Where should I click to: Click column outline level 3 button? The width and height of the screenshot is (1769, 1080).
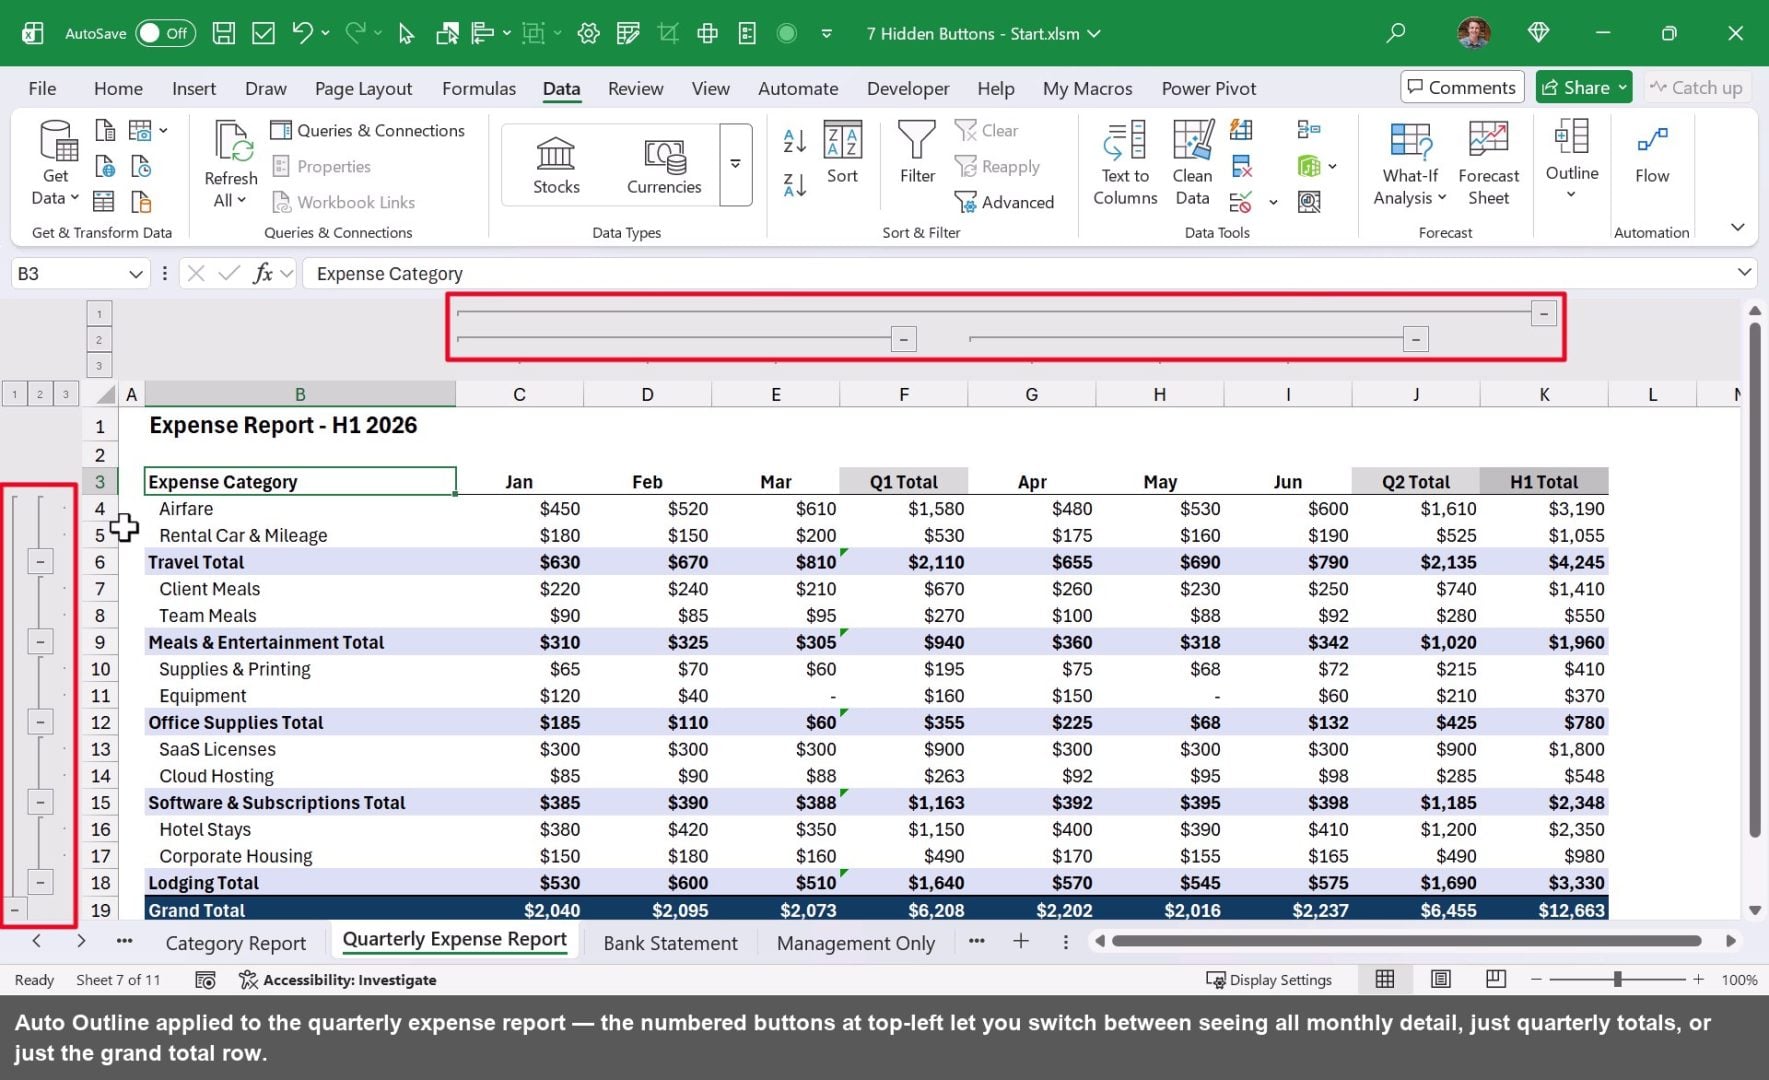(99, 365)
